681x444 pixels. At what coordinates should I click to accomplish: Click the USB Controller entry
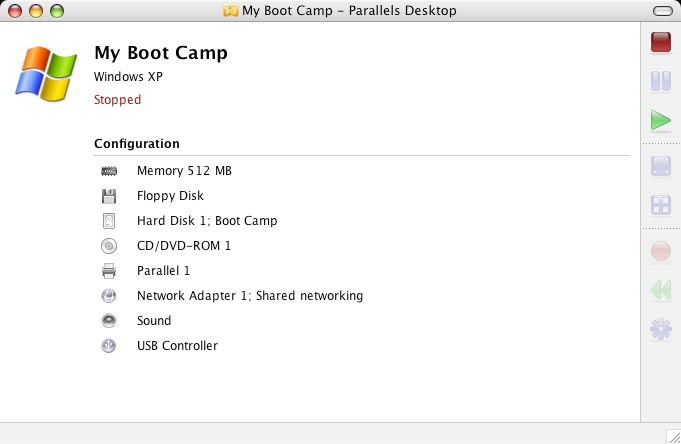click(x=177, y=346)
